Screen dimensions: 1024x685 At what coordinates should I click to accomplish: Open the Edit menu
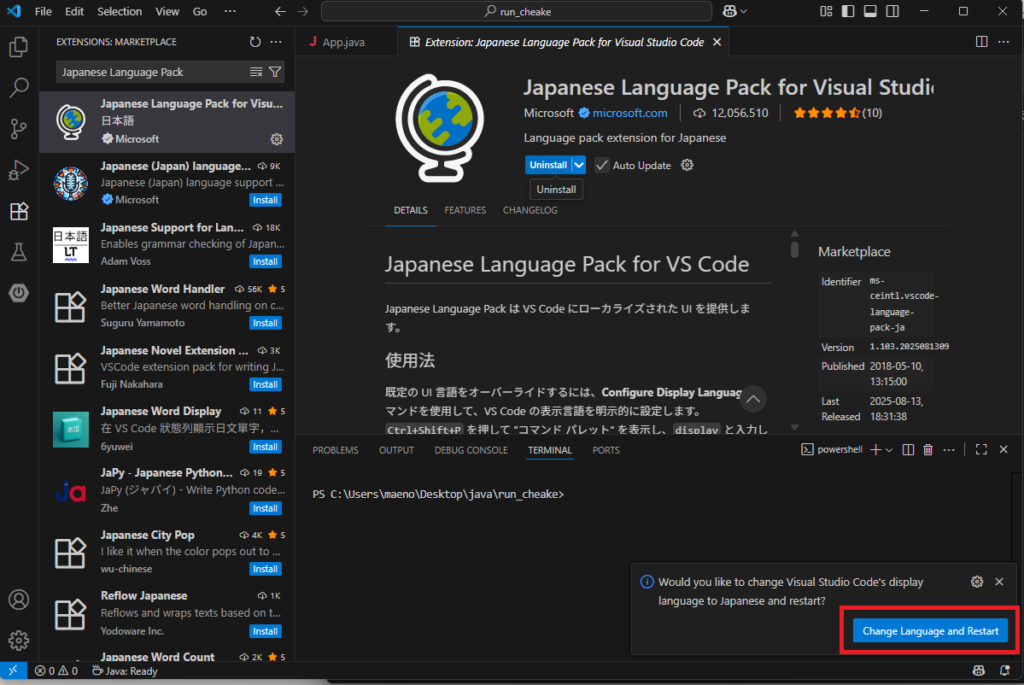74,11
